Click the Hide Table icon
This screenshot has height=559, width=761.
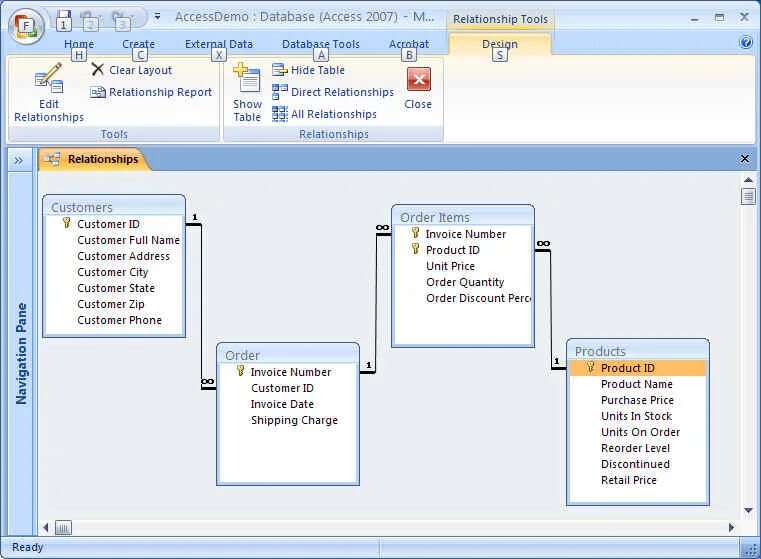280,70
